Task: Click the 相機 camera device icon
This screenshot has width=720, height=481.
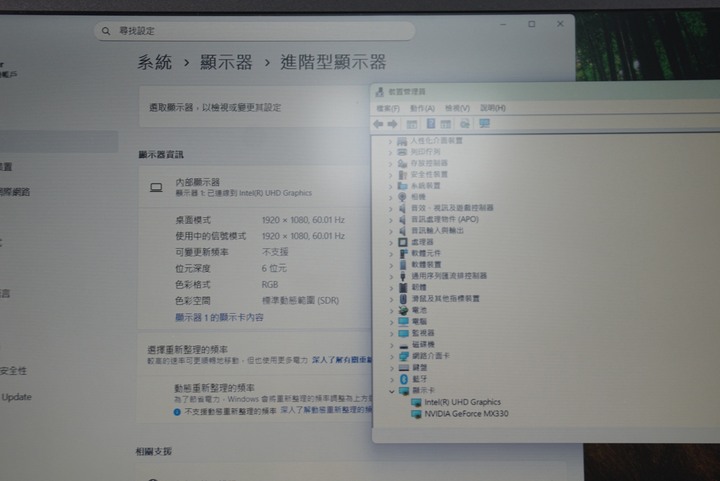Action: [x=403, y=197]
